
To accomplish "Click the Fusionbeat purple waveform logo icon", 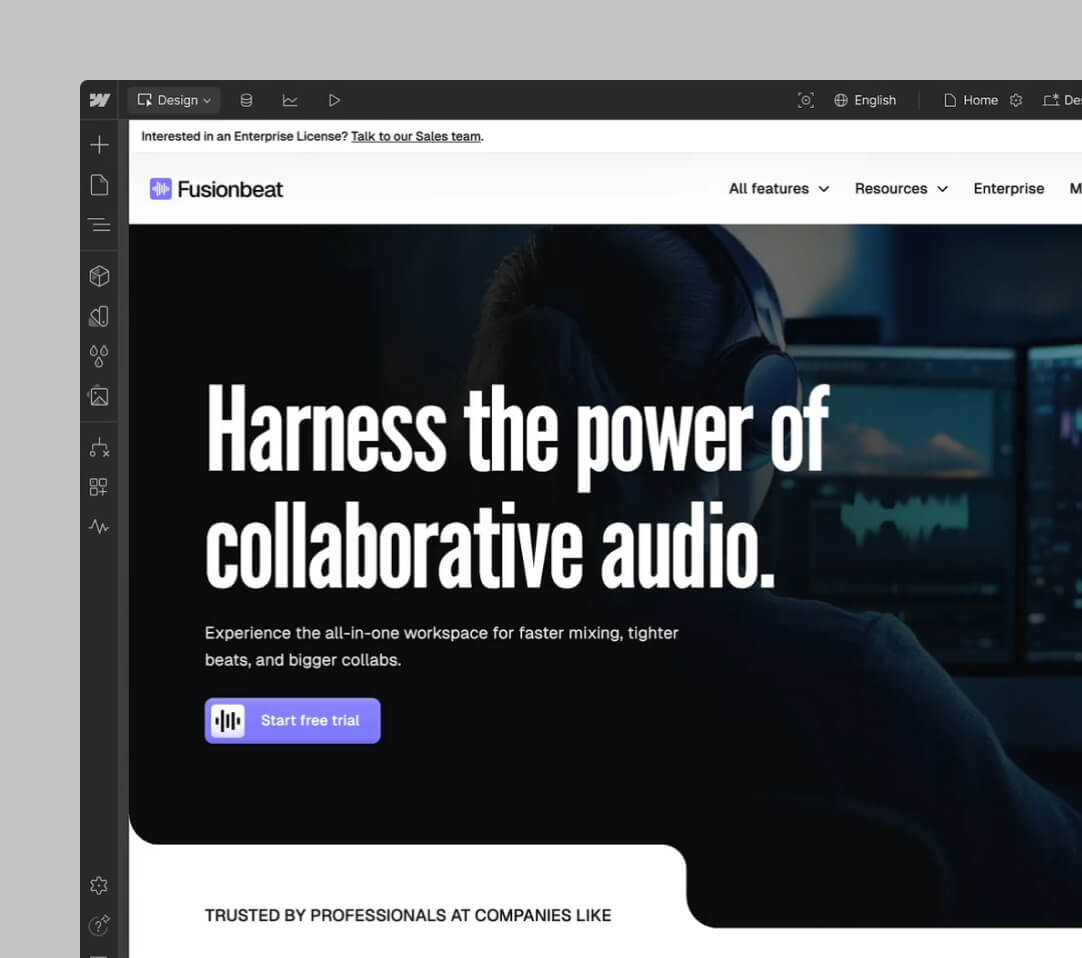I will [161, 189].
